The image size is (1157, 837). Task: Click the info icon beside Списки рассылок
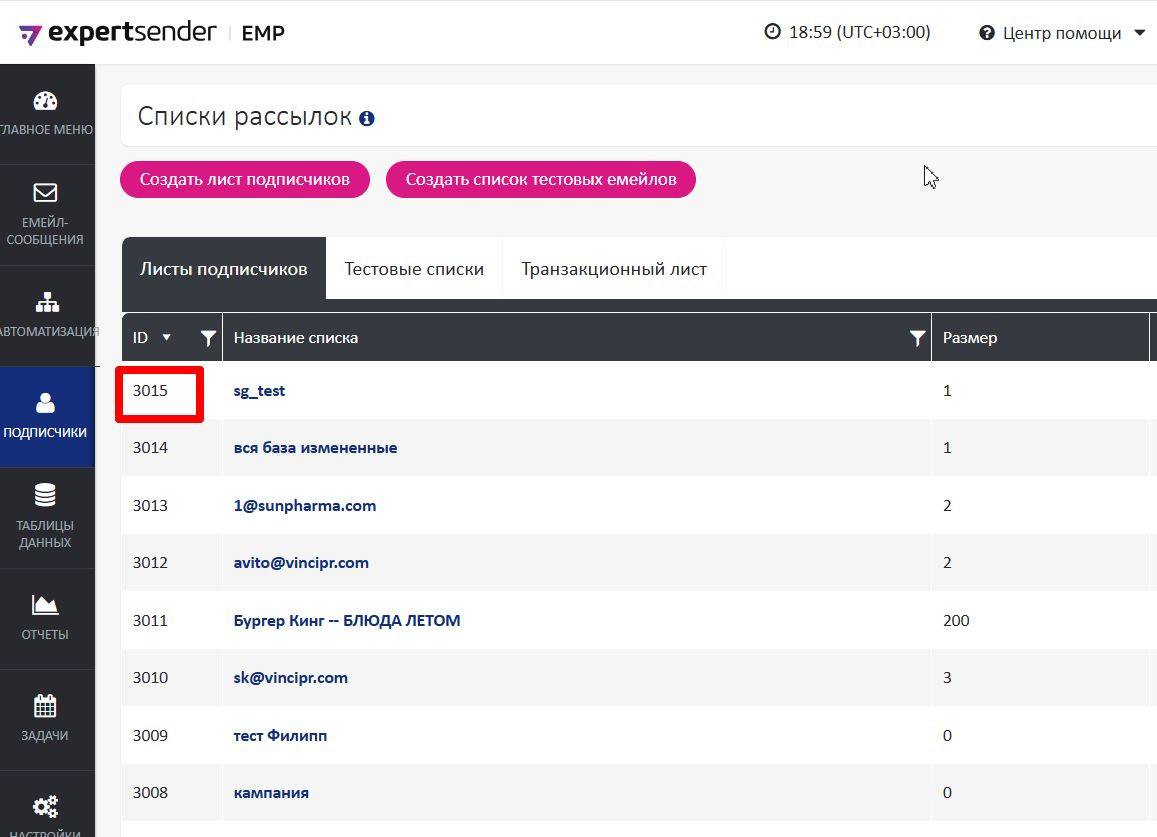(x=367, y=119)
